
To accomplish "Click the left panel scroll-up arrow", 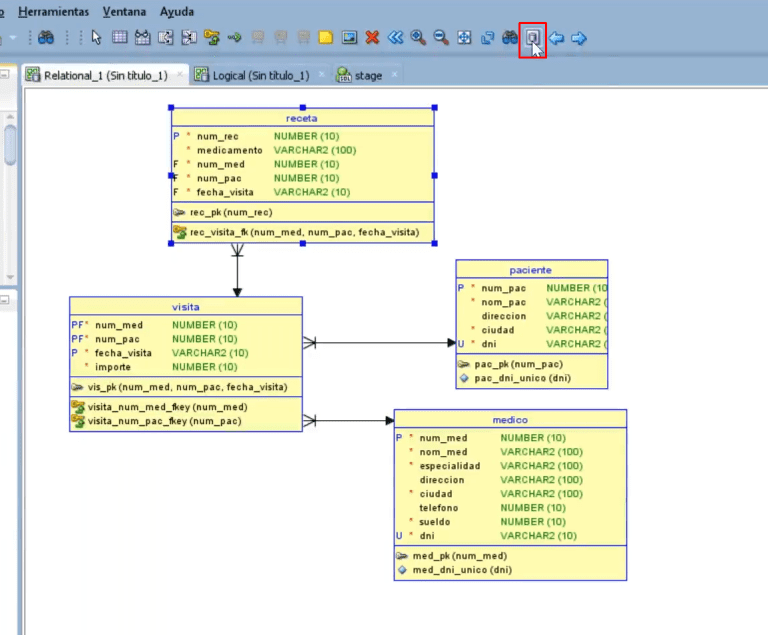I will click(10, 117).
